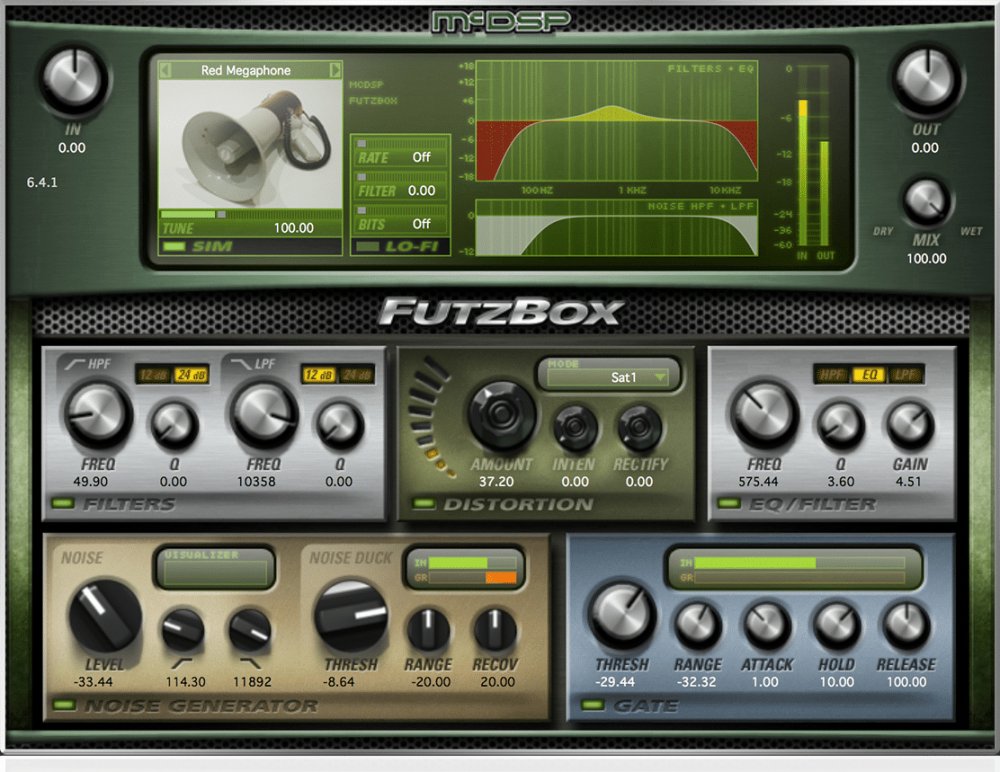This screenshot has width=1000, height=772.
Task: Click the distortion RECTIFY knob
Action: 640,427
